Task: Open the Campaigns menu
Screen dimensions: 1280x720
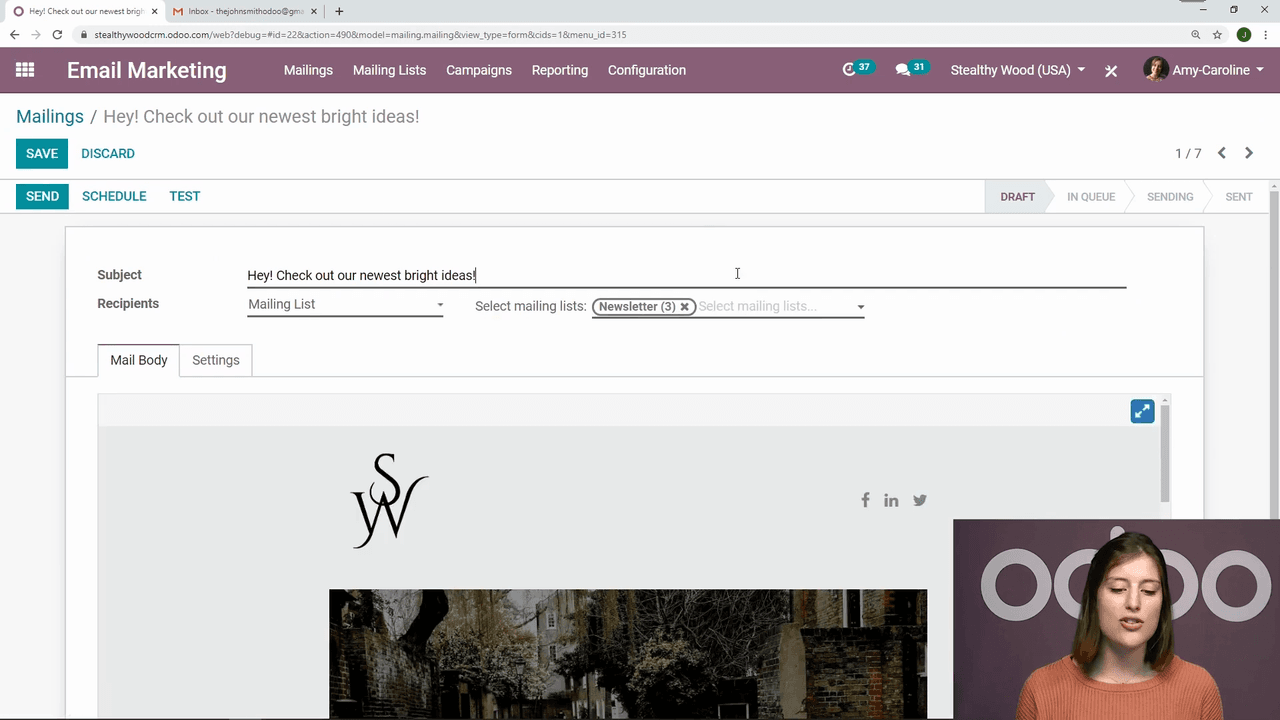Action: point(479,70)
